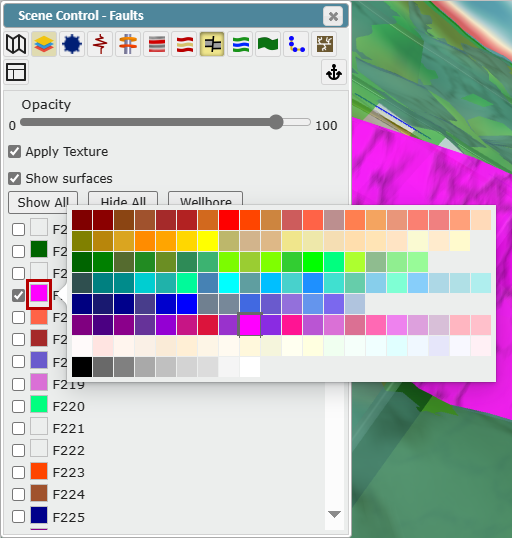Click the blue dotted path icon
This screenshot has height=538, width=512.
[296, 44]
